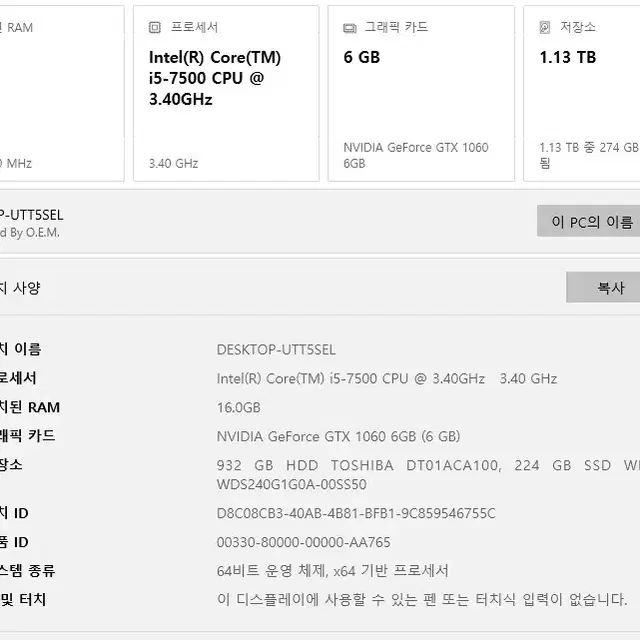Click the i5-7500 processor spec row value
The width and height of the screenshot is (640, 640).
pos(387,379)
